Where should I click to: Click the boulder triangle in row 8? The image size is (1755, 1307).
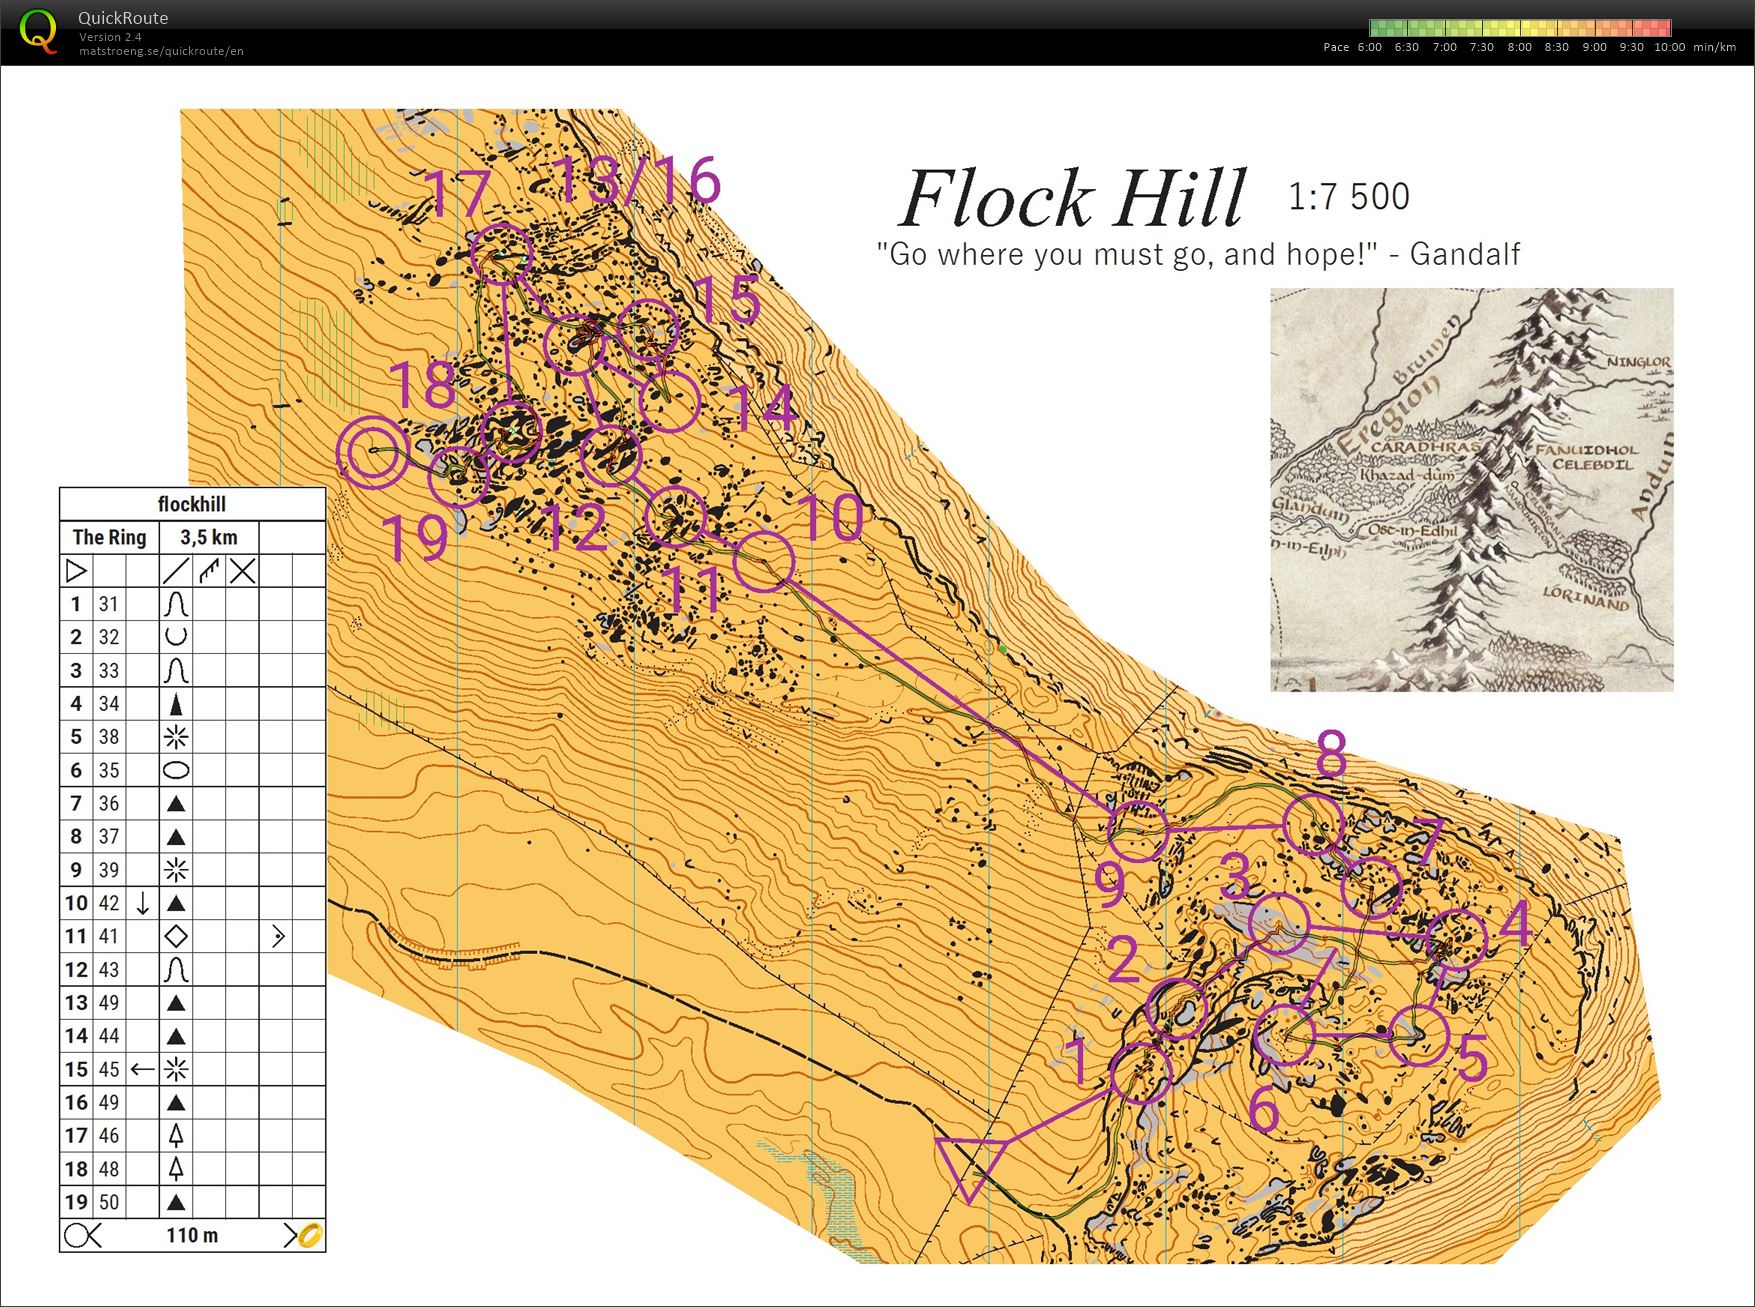176,837
